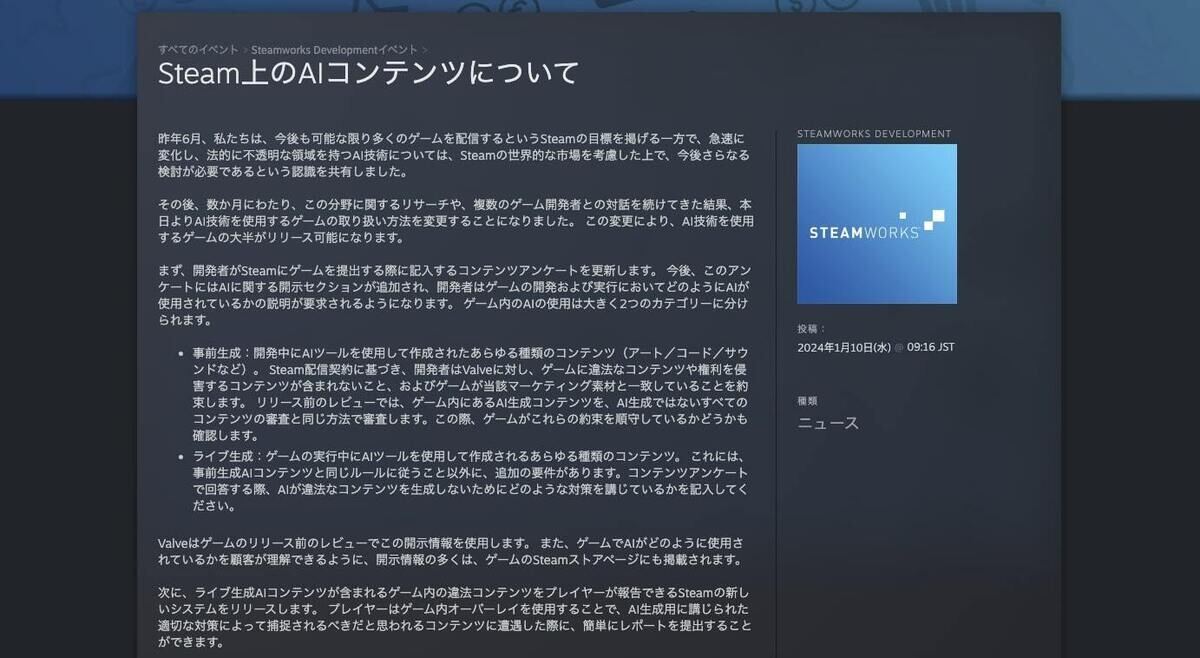Click the STEAMWORKS DEVELOPMENT sidebar heading
Screen dimensions: 1200x658
874,134
